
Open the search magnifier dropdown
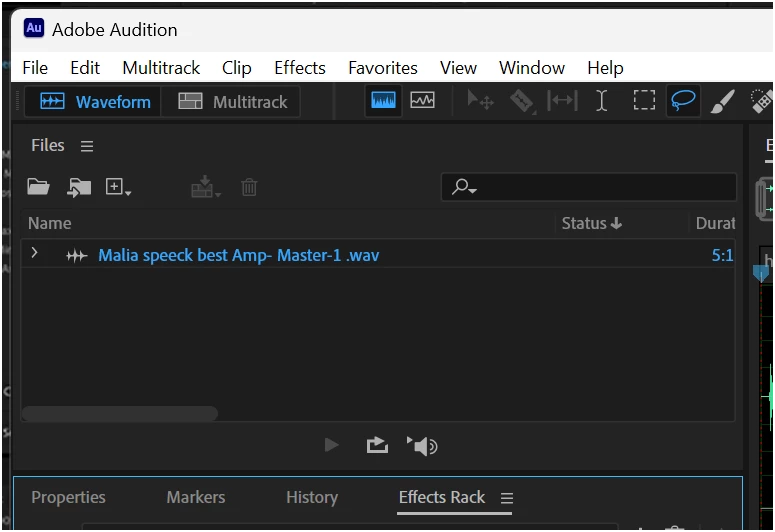[464, 187]
